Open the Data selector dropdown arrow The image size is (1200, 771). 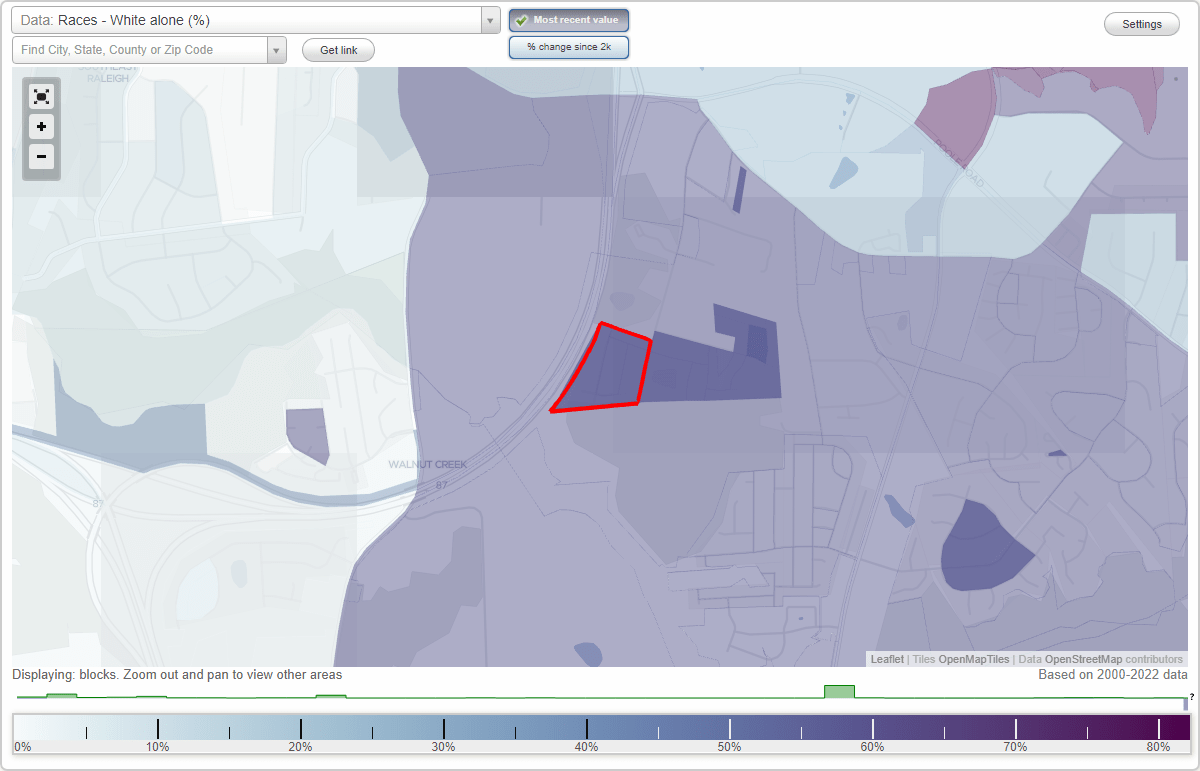[490, 20]
